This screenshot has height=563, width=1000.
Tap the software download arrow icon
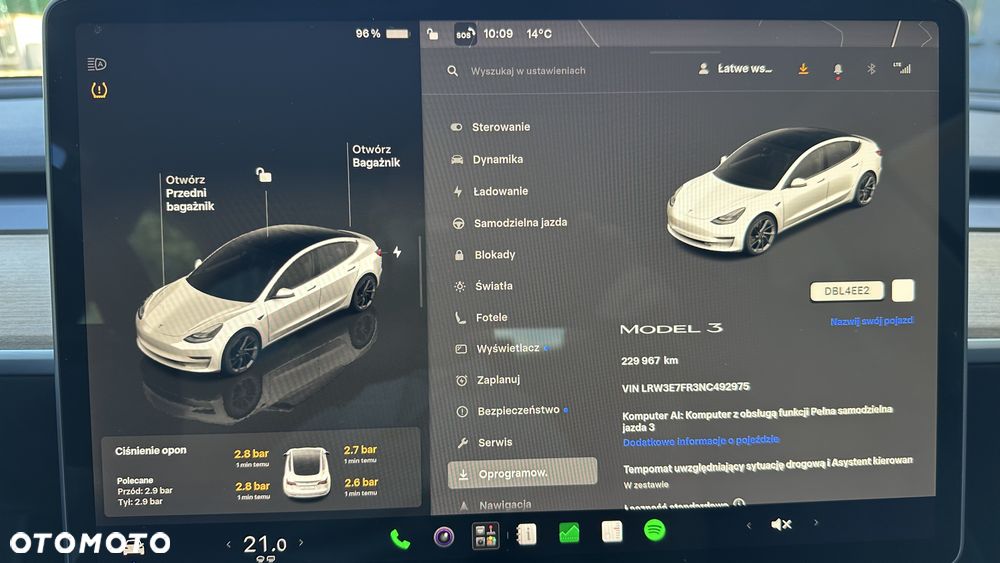click(804, 69)
